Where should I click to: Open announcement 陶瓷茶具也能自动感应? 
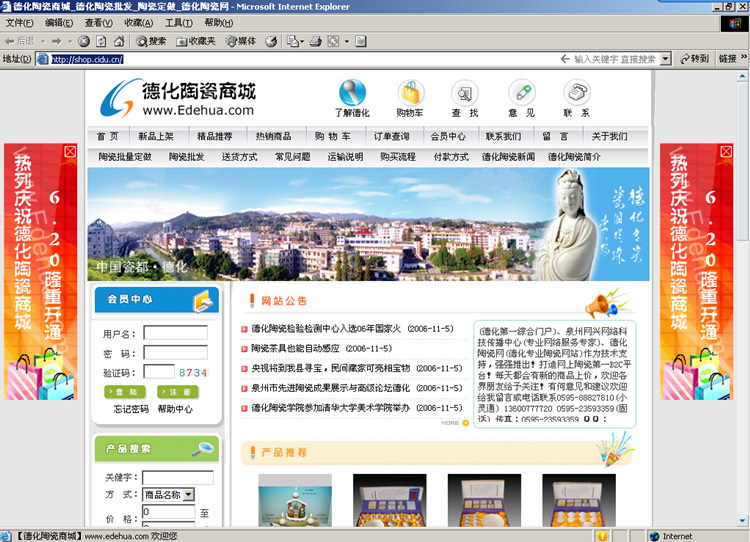[295, 348]
